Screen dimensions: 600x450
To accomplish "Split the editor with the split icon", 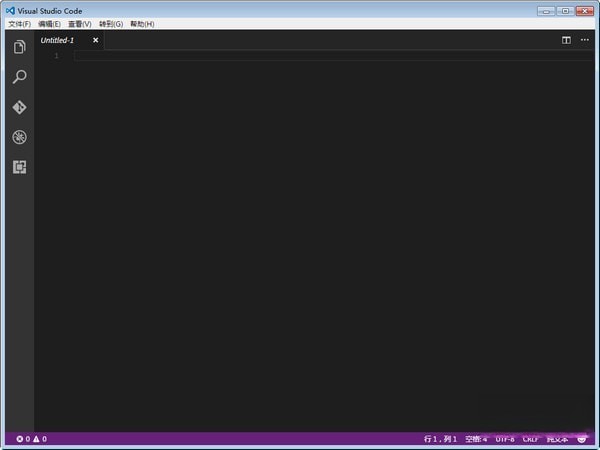I will tap(566, 40).
